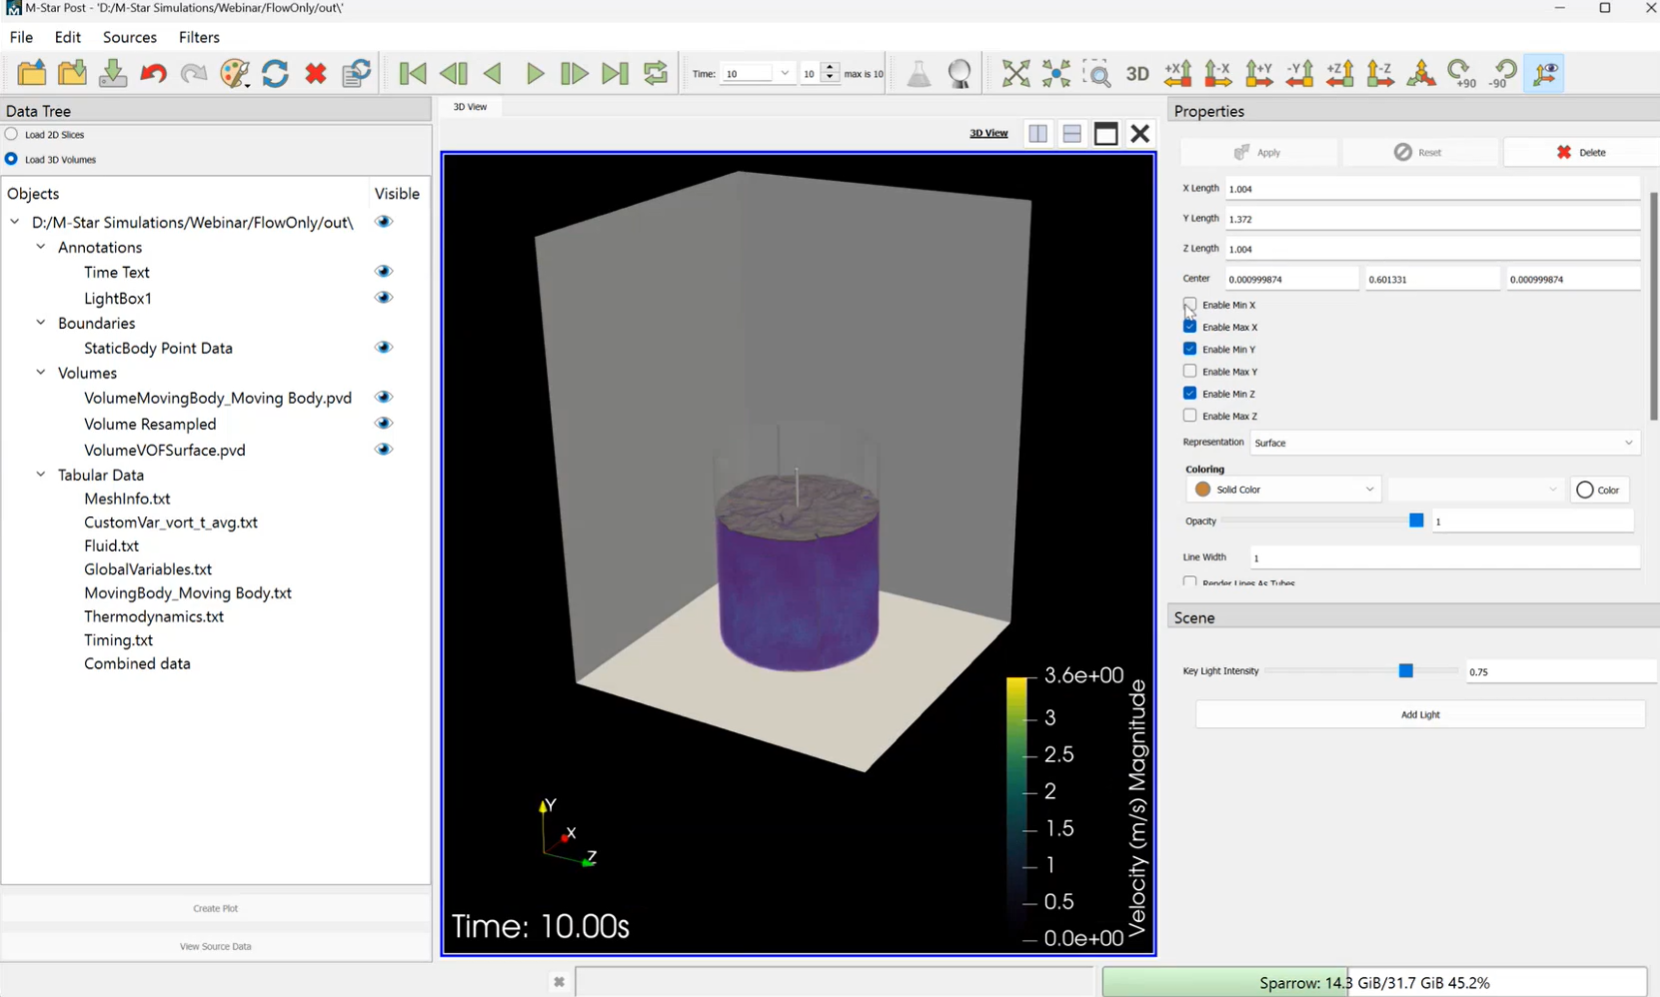Screen dimensions: 1660x997
Task: Collapse the Volumes tree group
Action: [x=41, y=373]
